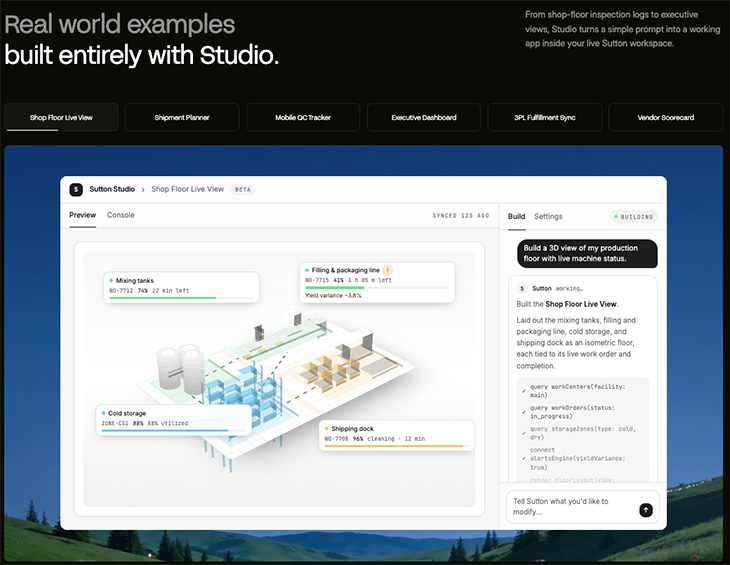
Task: Select the Build tab
Action: click(516, 216)
